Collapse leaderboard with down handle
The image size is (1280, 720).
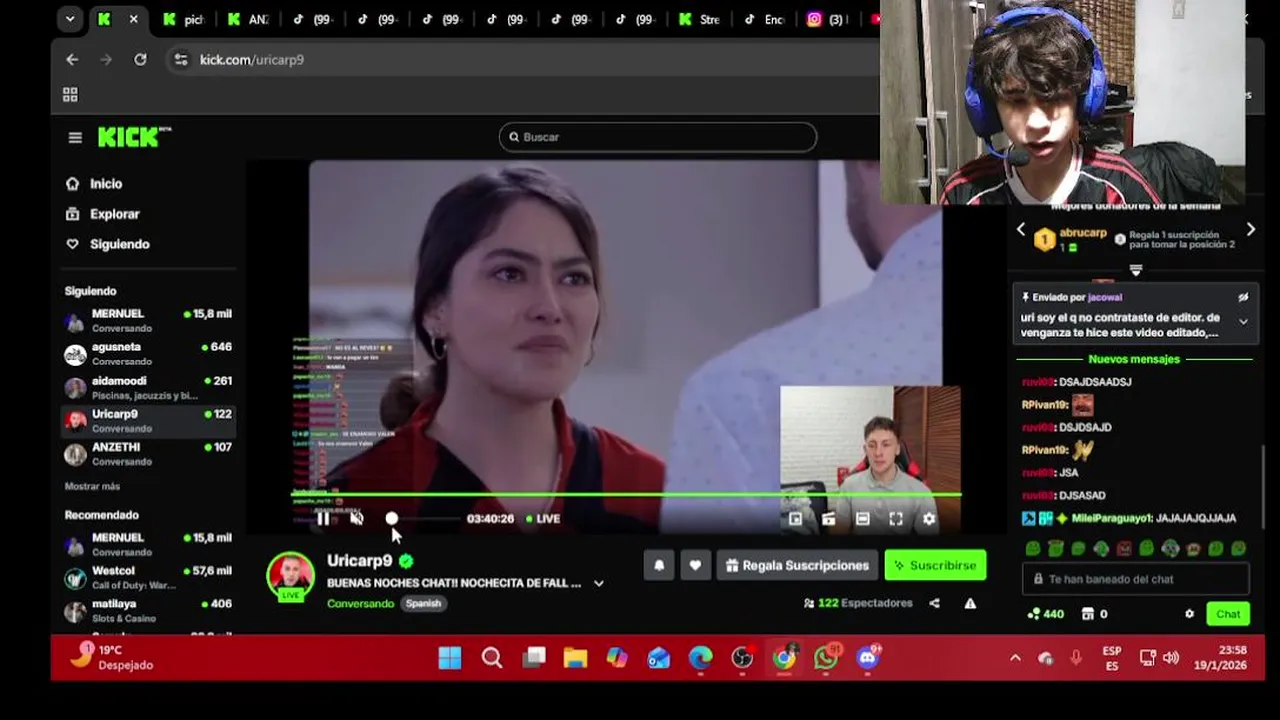coord(1135,270)
